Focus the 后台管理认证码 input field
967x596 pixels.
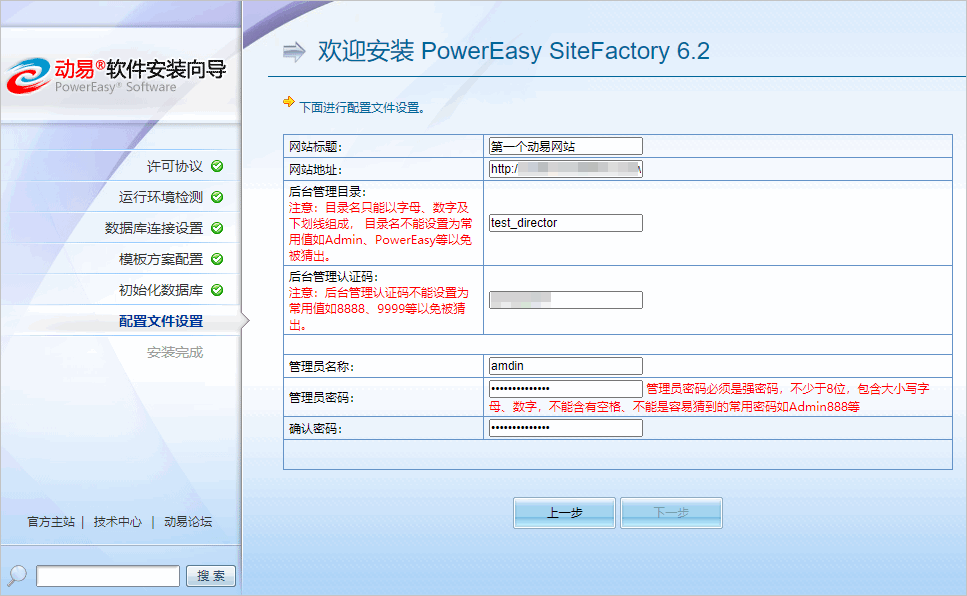pos(566,300)
